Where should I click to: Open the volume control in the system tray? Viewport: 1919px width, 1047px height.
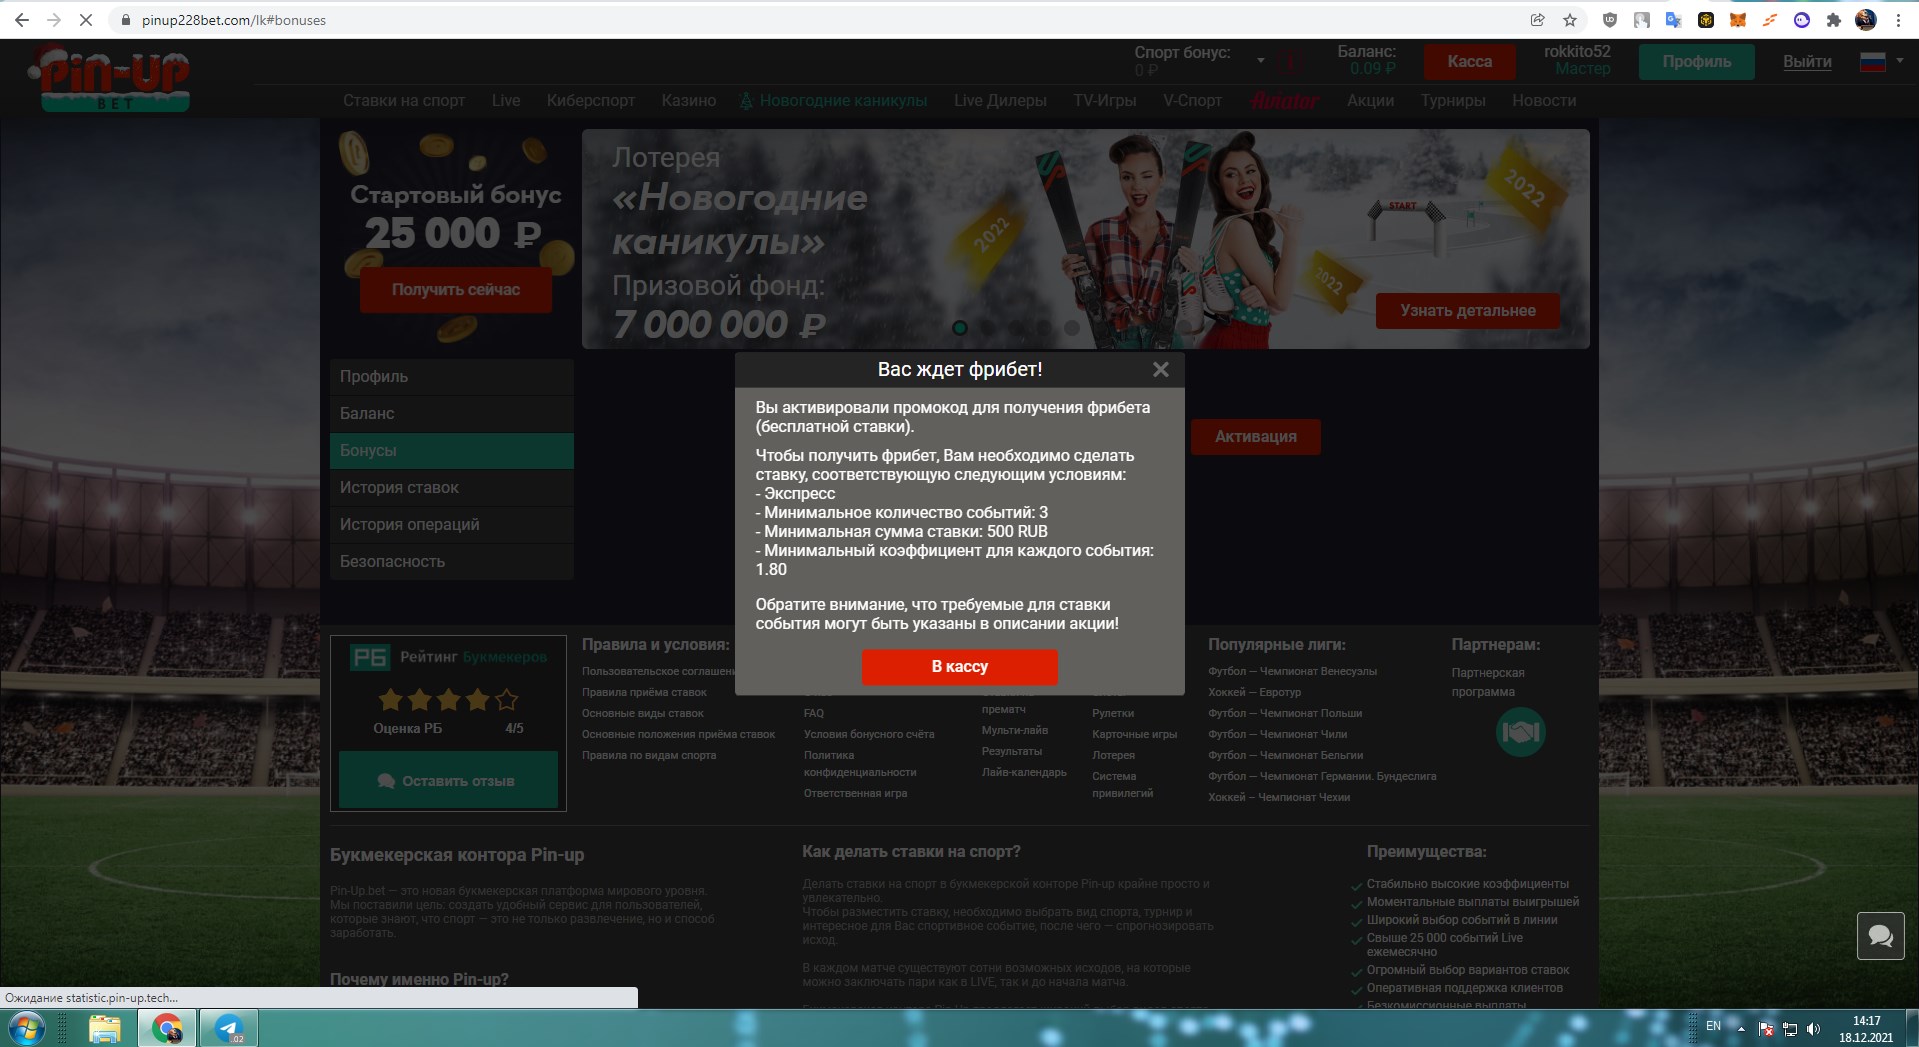[x=1813, y=1029]
